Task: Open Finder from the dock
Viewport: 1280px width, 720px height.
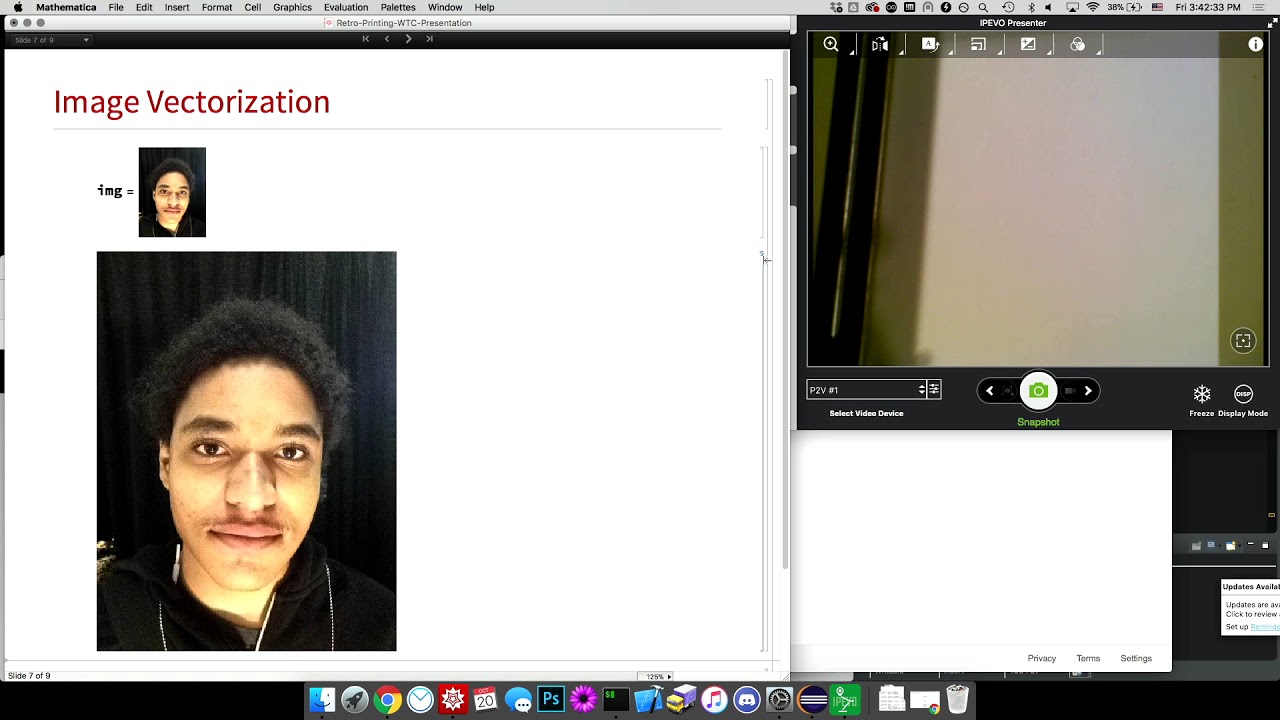Action: click(322, 699)
